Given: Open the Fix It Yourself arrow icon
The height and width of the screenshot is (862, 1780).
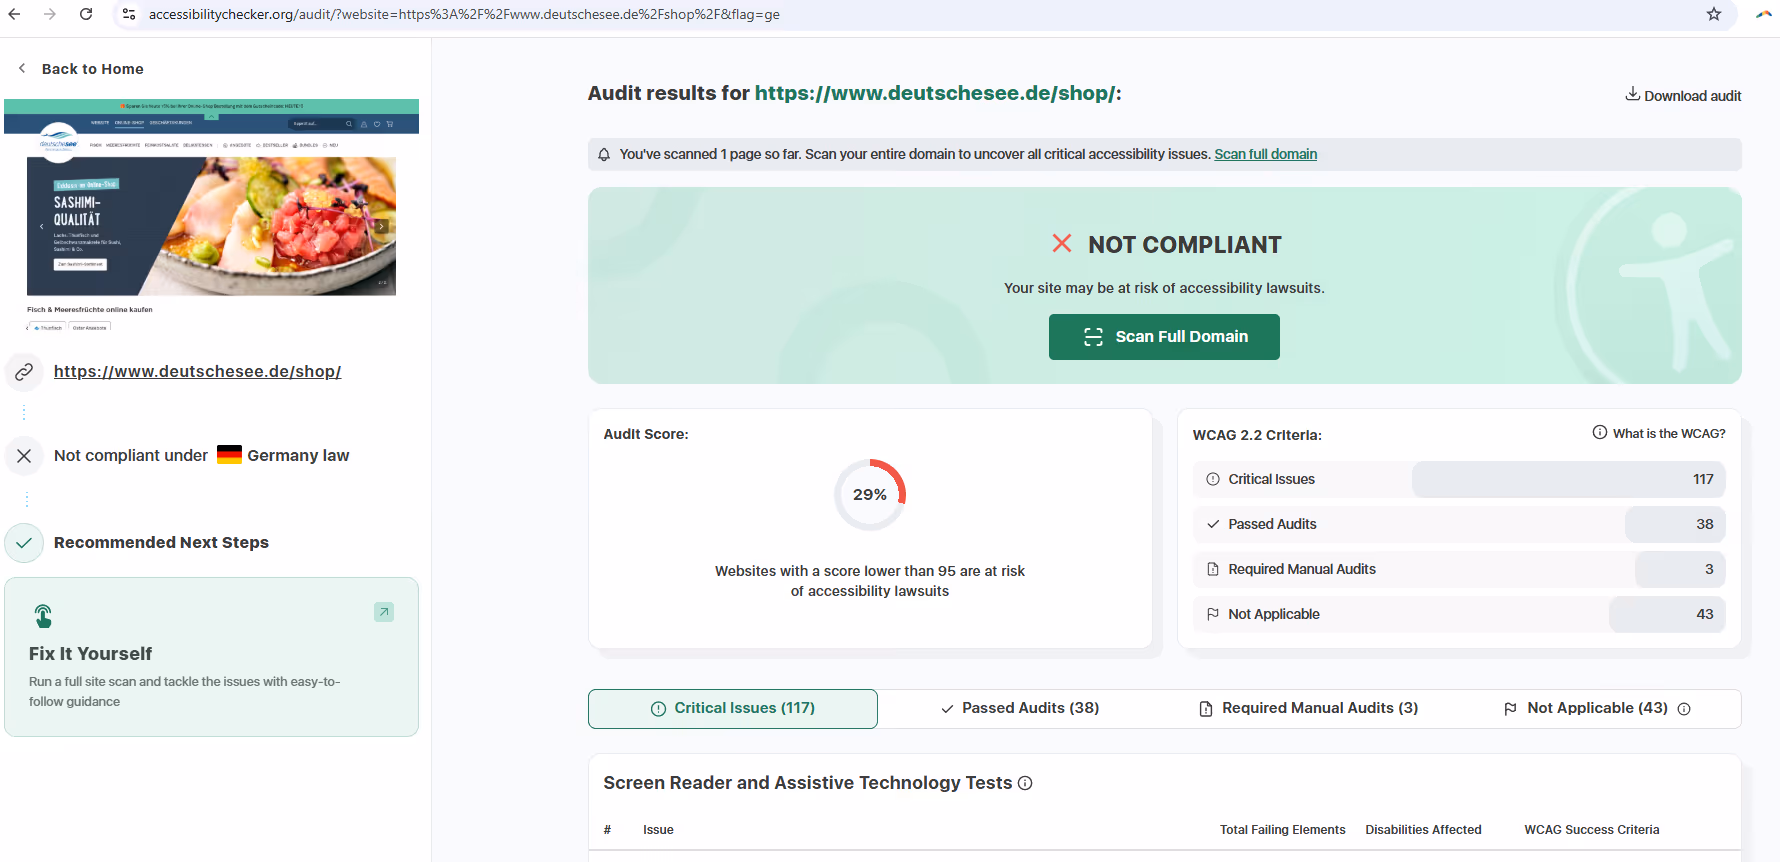Looking at the screenshot, I should 384,612.
